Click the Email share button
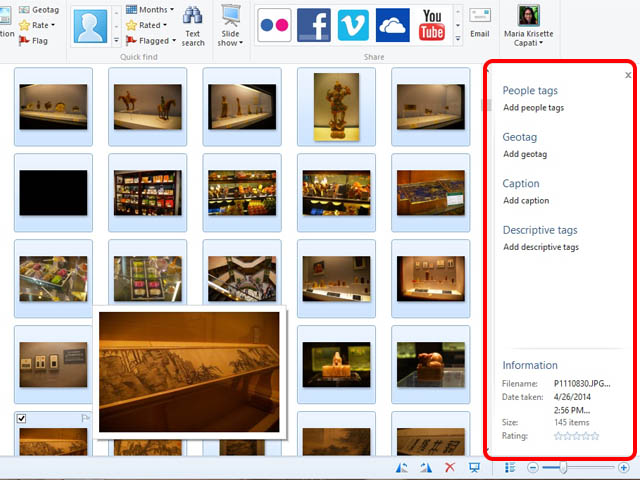 coord(480,24)
